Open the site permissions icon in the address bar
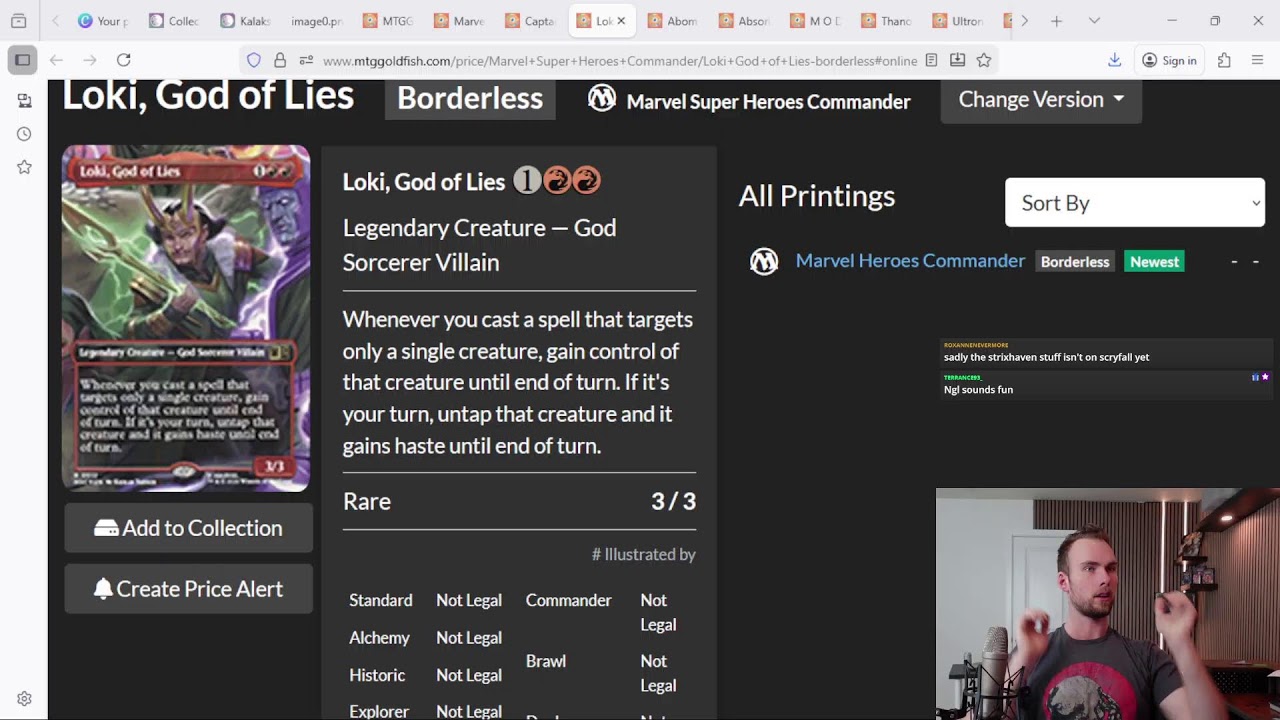 click(306, 60)
